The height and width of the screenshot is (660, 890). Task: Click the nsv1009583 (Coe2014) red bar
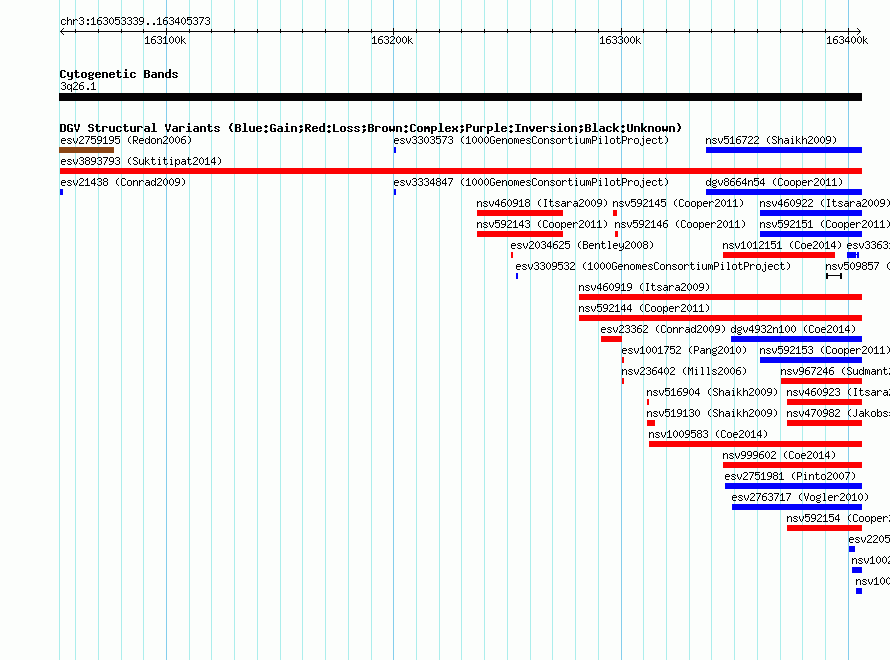tap(755, 444)
